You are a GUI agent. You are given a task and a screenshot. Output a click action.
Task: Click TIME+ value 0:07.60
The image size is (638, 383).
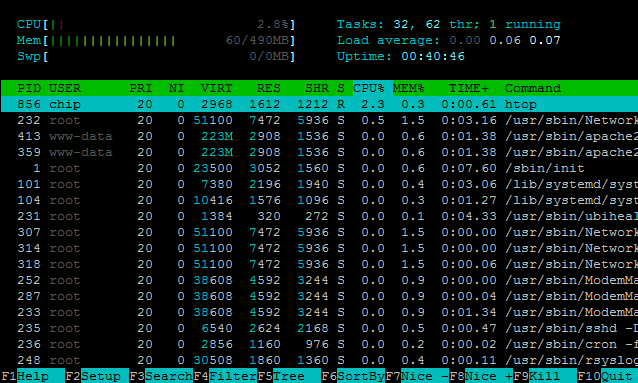click(x=469, y=169)
